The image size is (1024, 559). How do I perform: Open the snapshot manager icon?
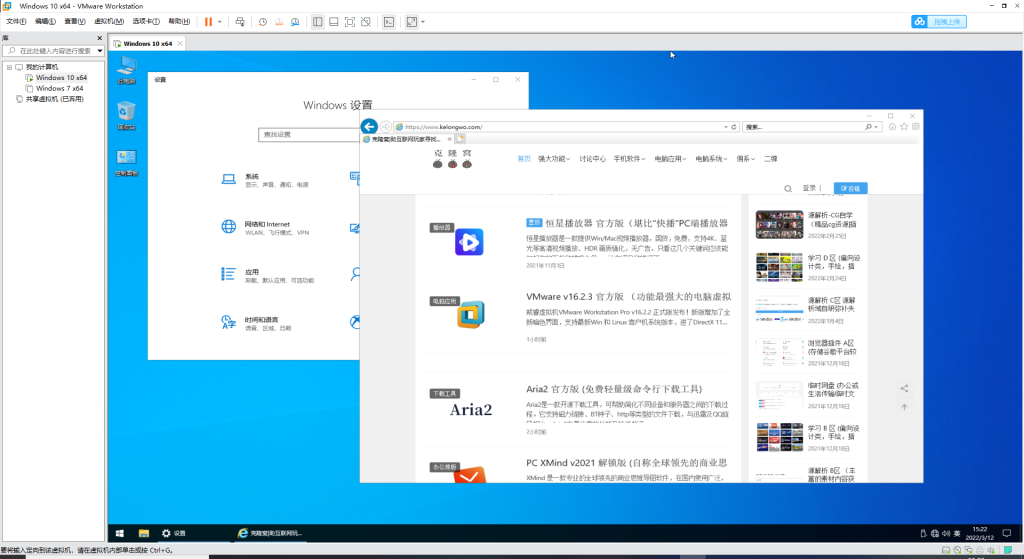point(295,22)
